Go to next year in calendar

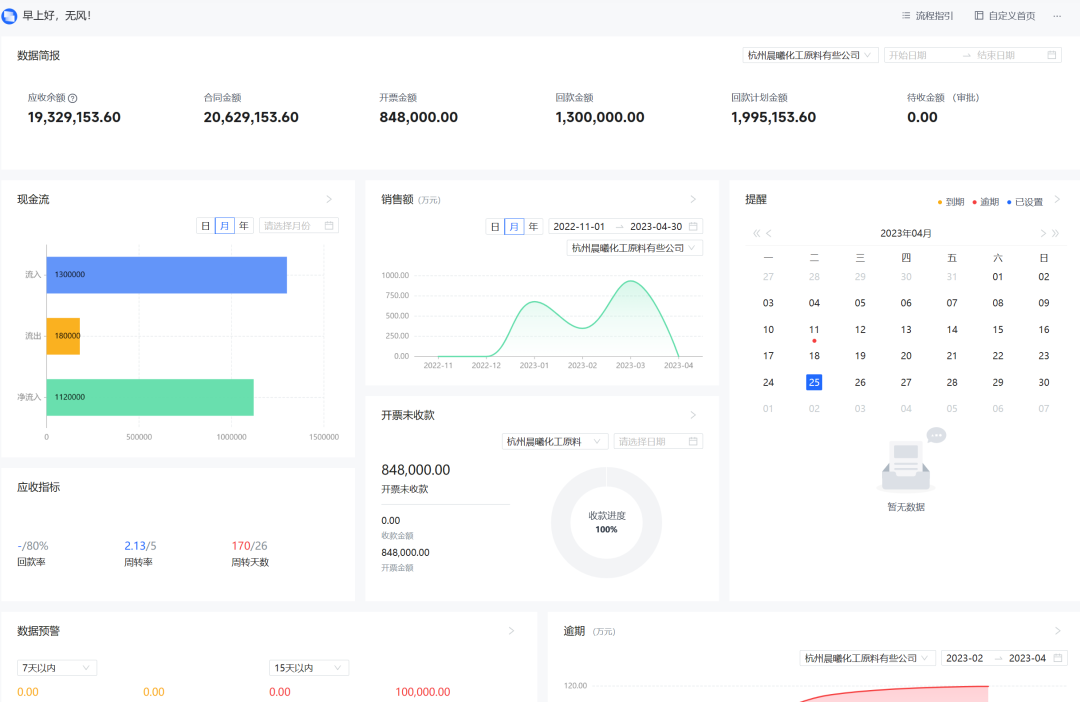[x=1055, y=234]
